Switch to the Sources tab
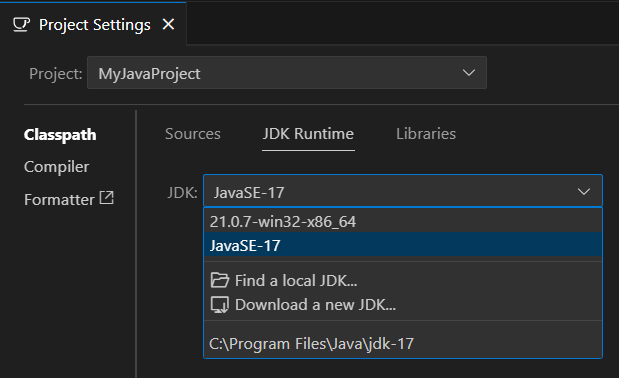This screenshot has width=619, height=378. coord(193,134)
